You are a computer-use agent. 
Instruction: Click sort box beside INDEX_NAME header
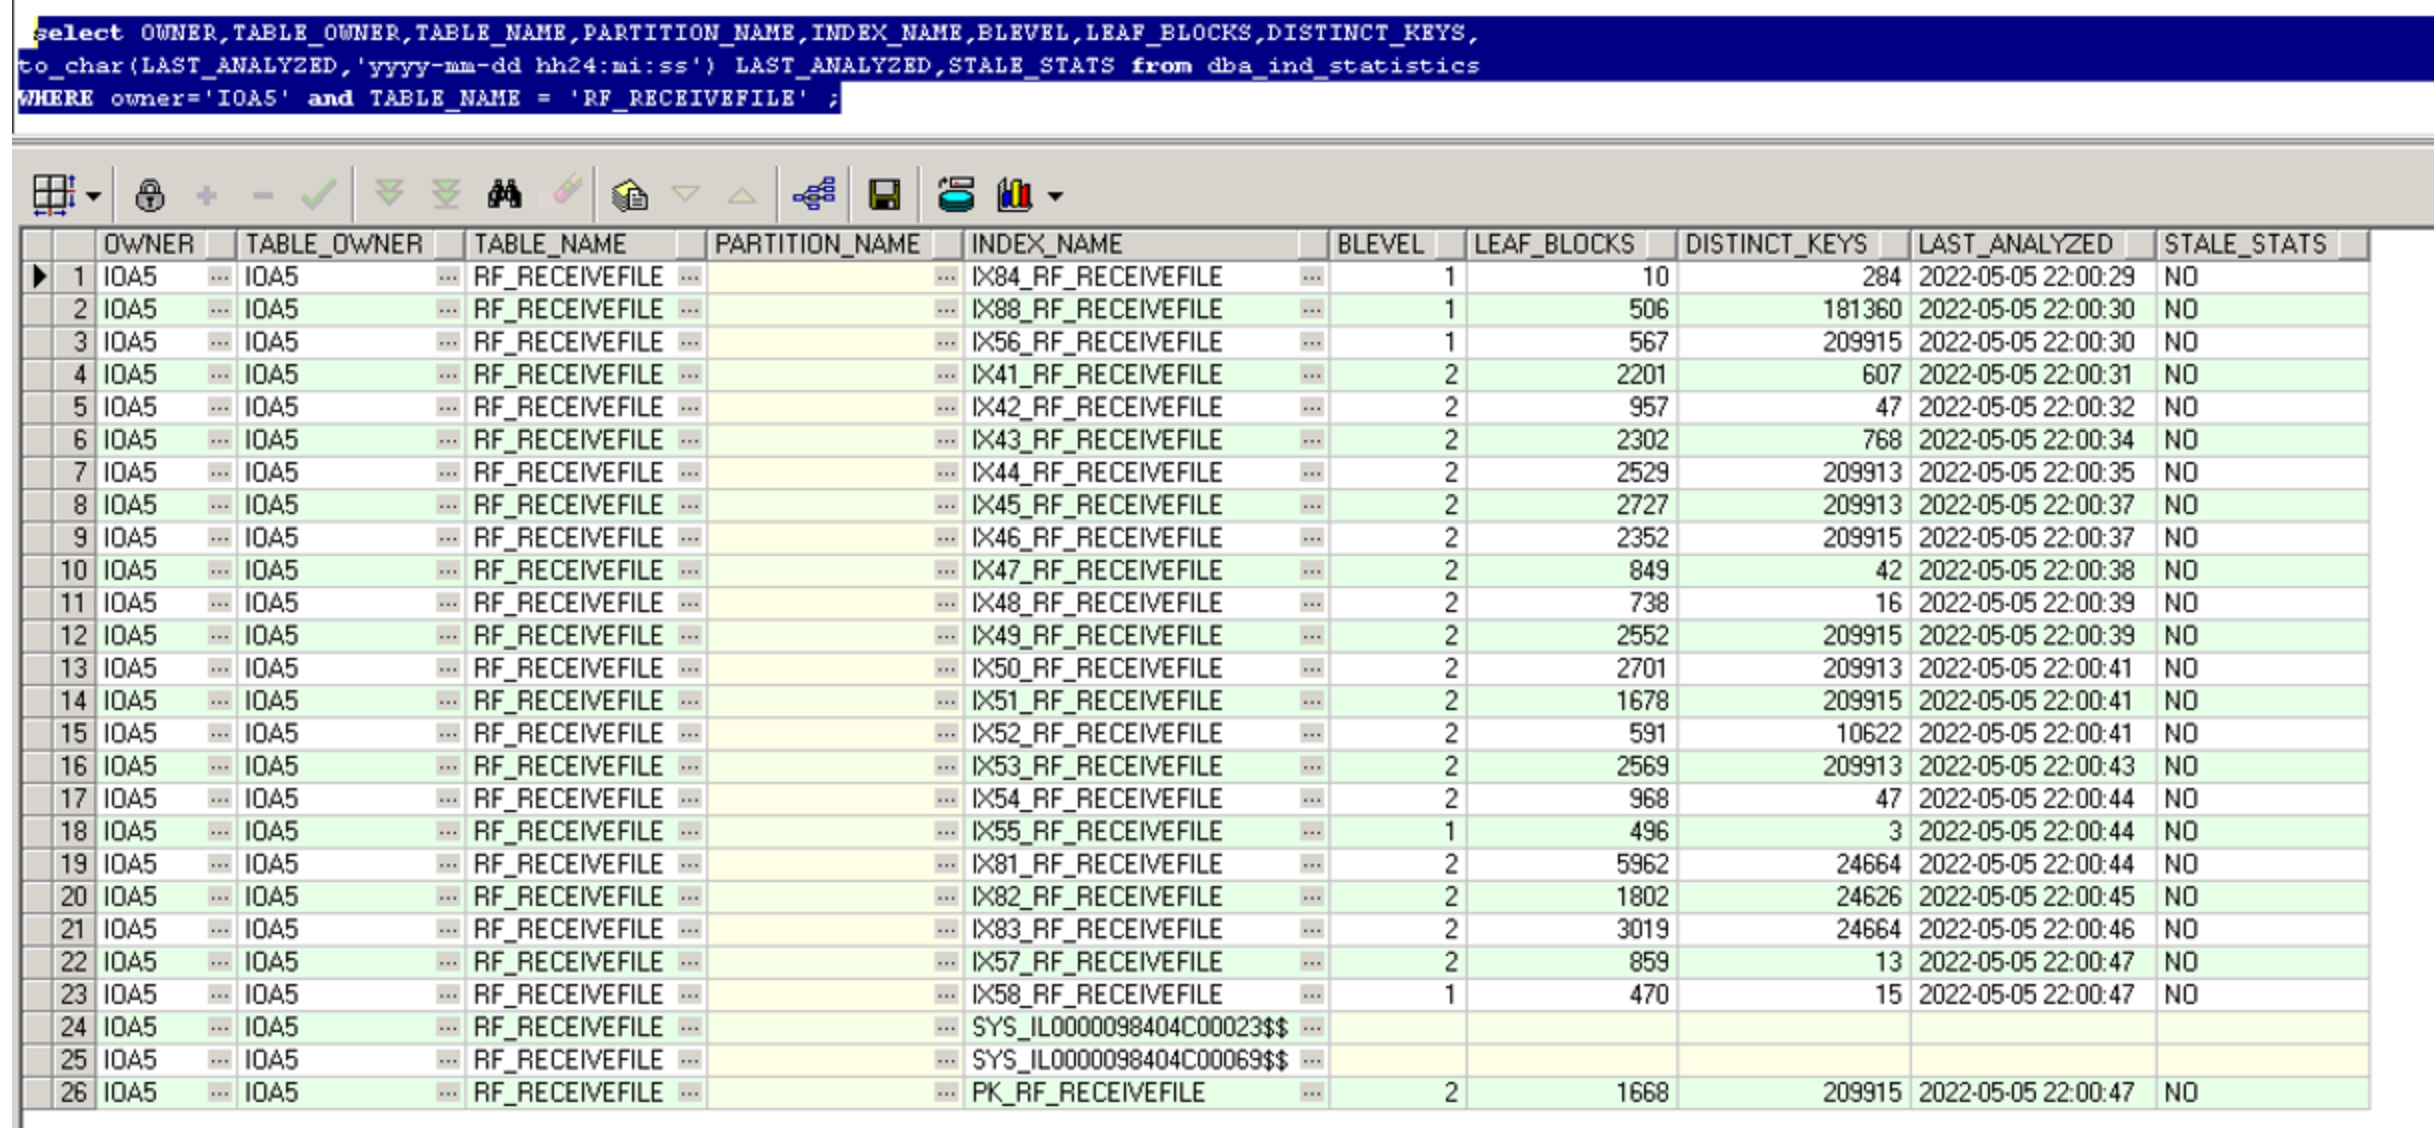point(1312,244)
